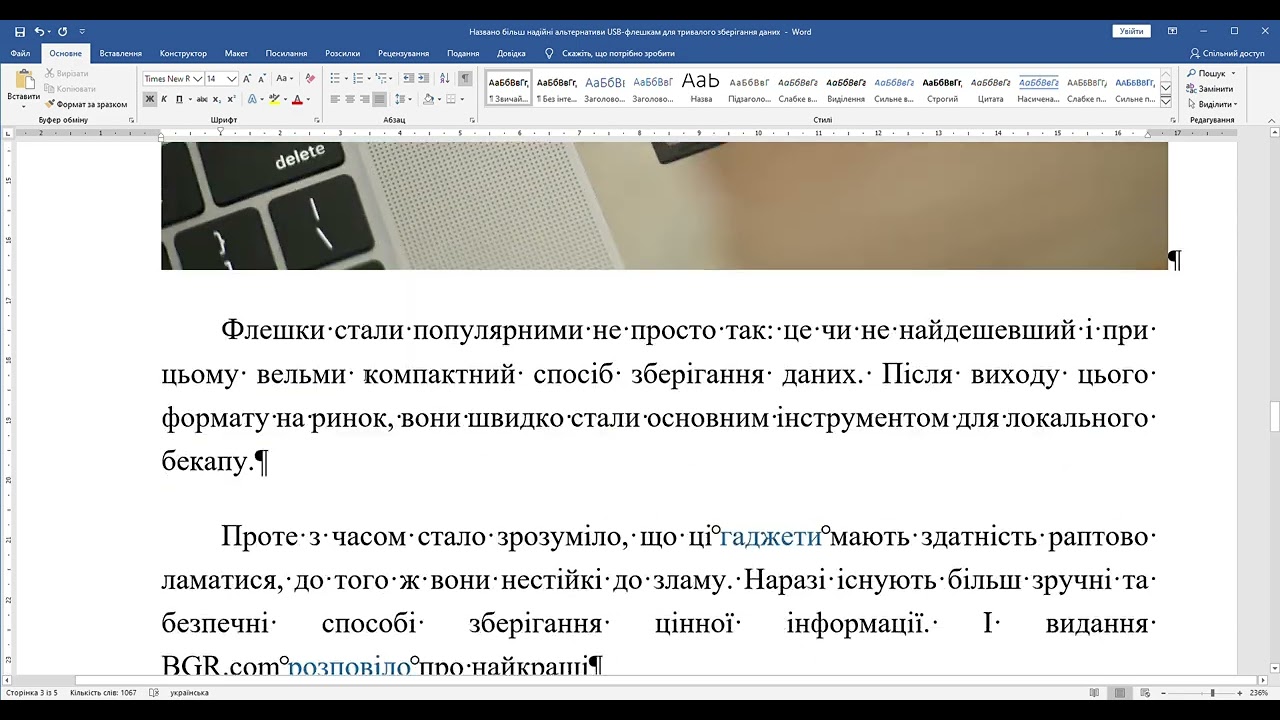Open the Aa change case menu

(x=284, y=79)
